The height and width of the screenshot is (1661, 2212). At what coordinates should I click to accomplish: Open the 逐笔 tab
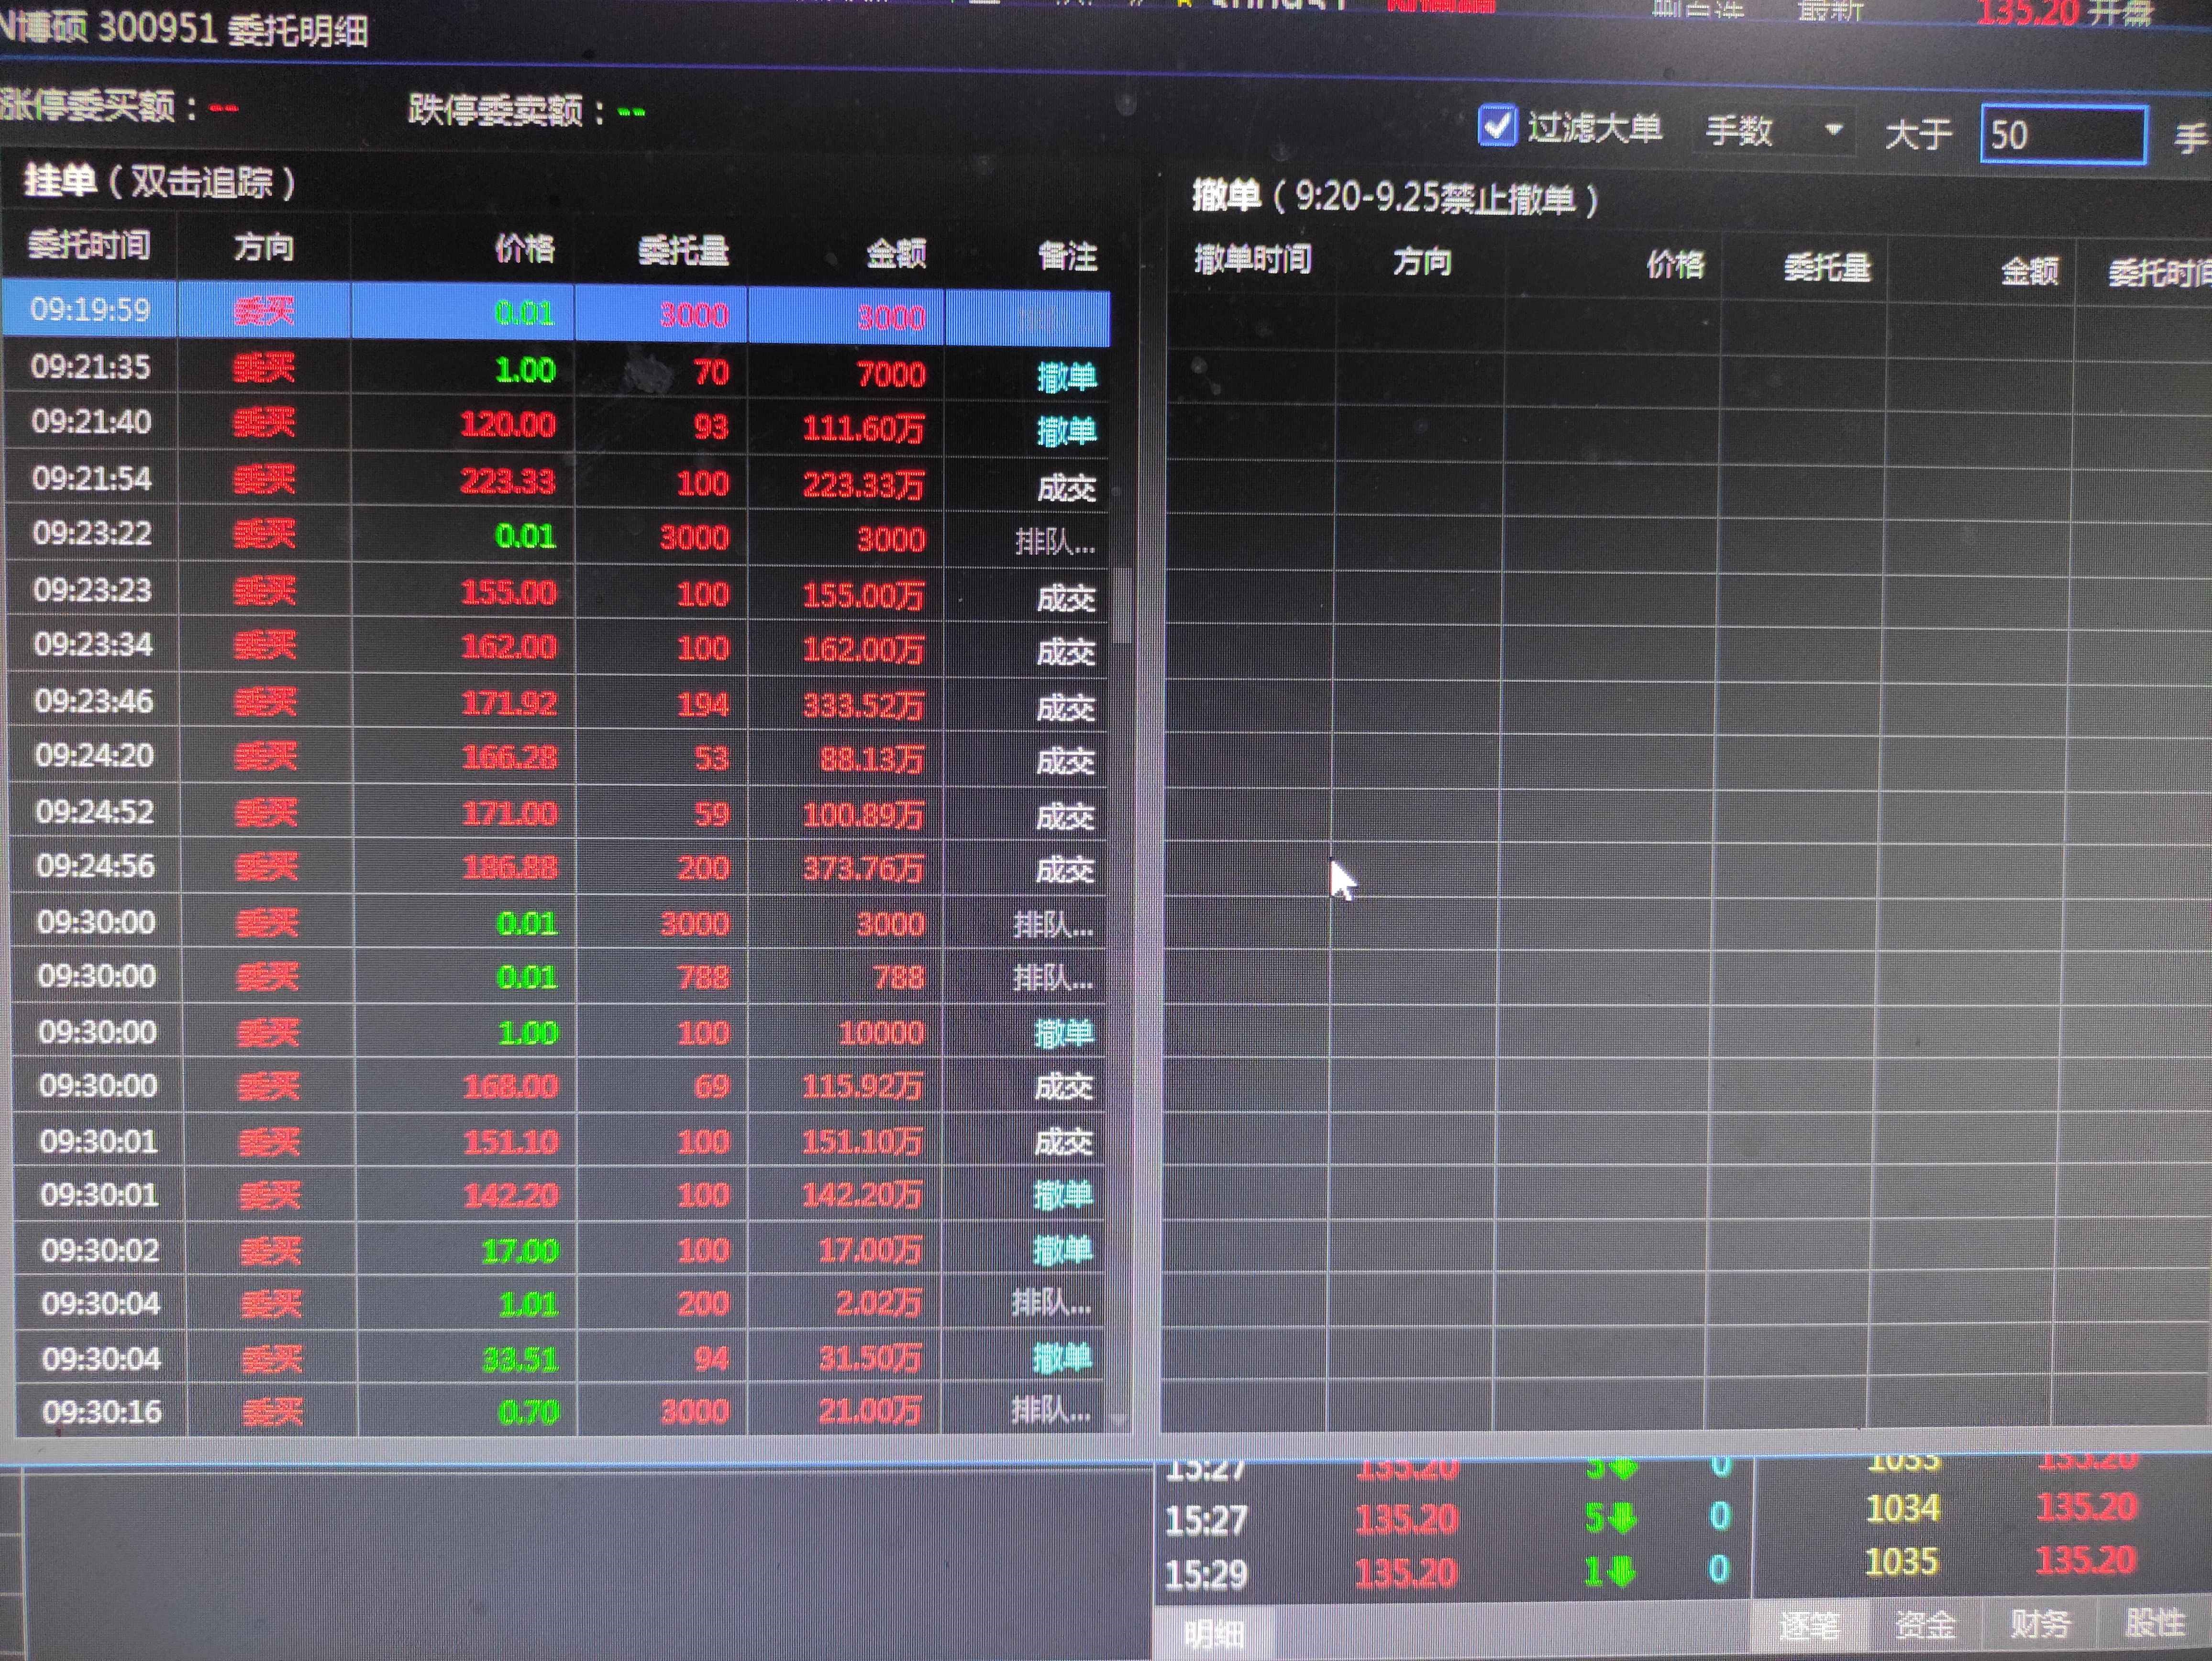click(1809, 1625)
